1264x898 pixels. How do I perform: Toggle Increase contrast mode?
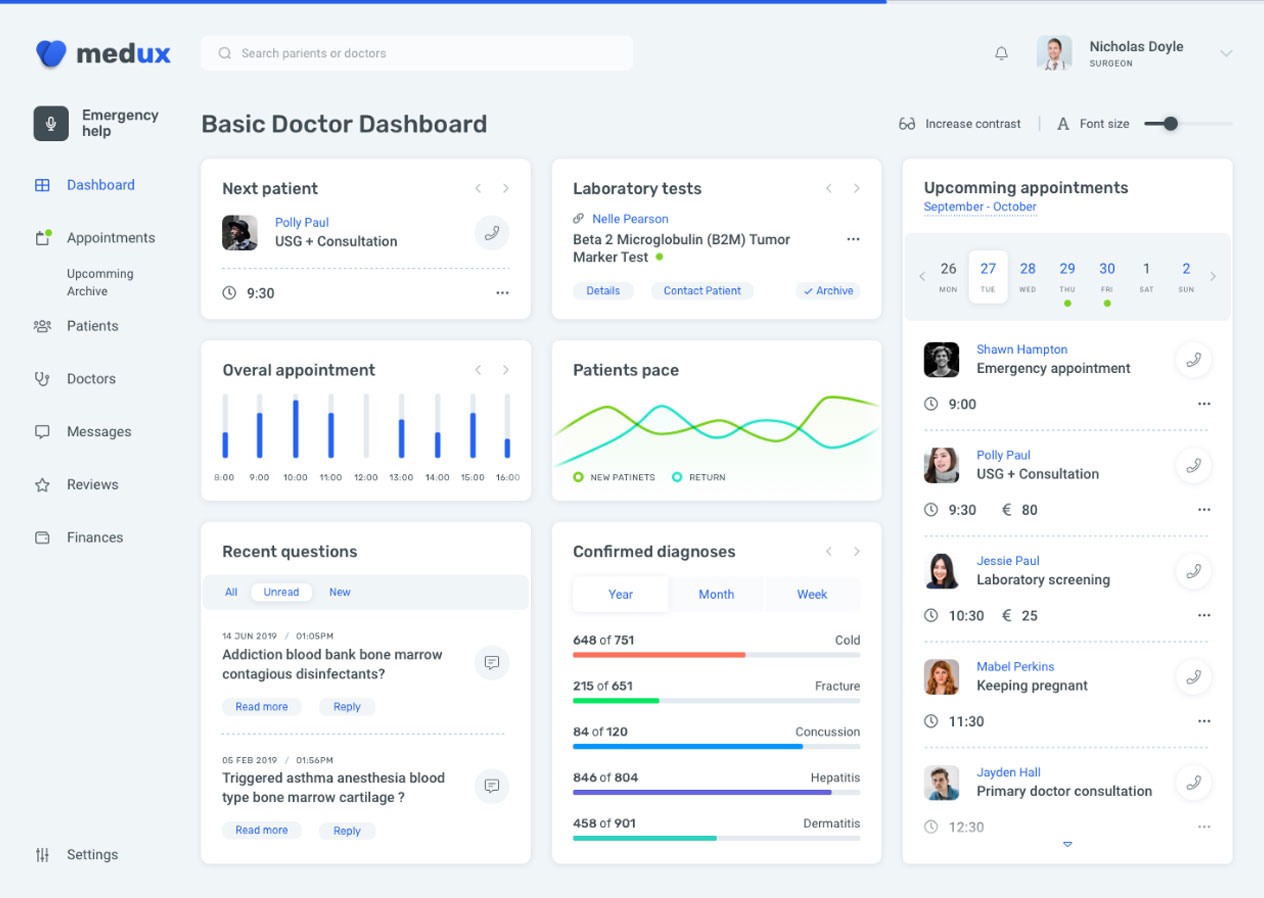pyautogui.click(x=959, y=124)
